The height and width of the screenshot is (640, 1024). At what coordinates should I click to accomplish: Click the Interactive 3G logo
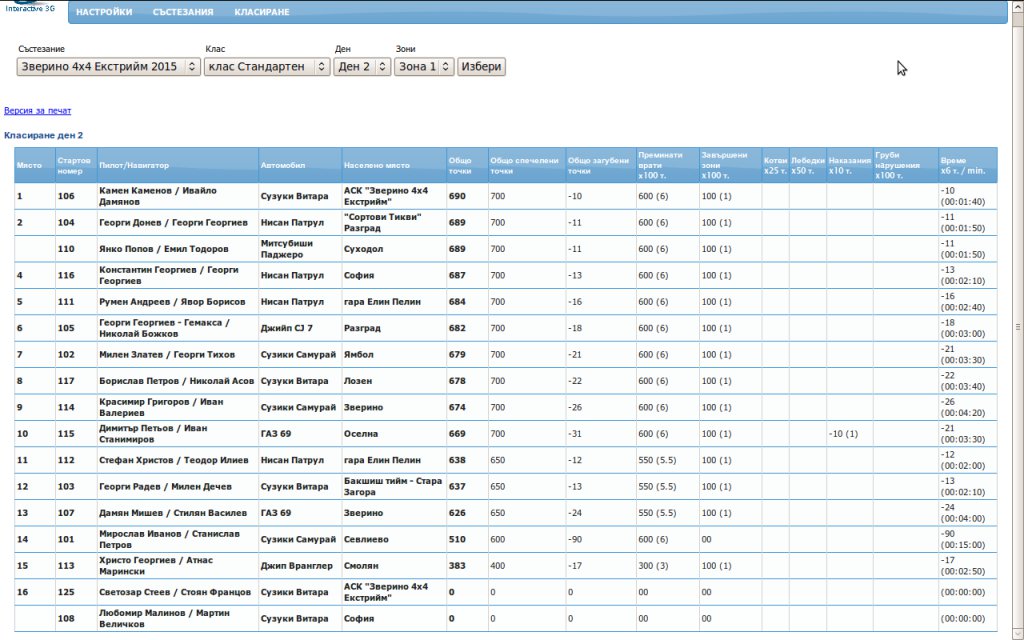pyautogui.click(x=30, y=9)
